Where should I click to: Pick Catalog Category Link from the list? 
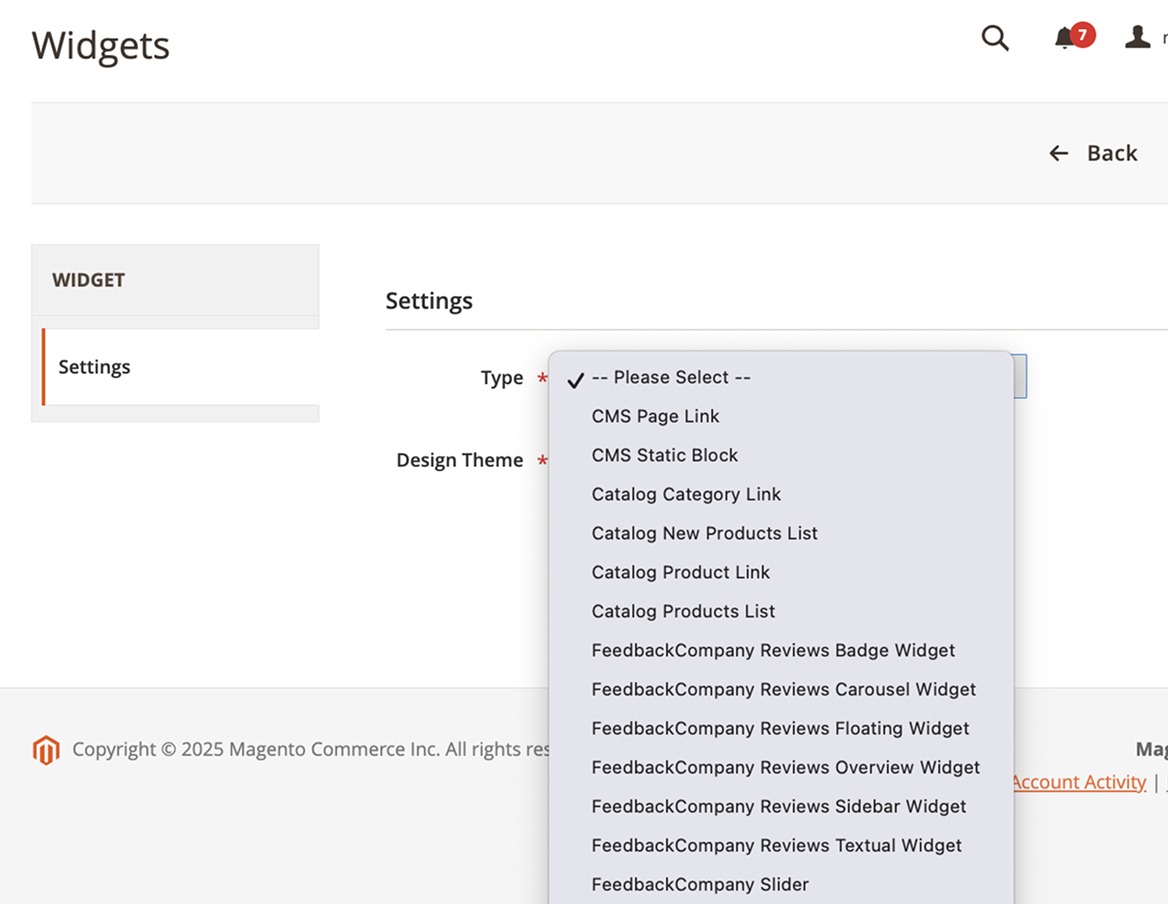[781, 494]
